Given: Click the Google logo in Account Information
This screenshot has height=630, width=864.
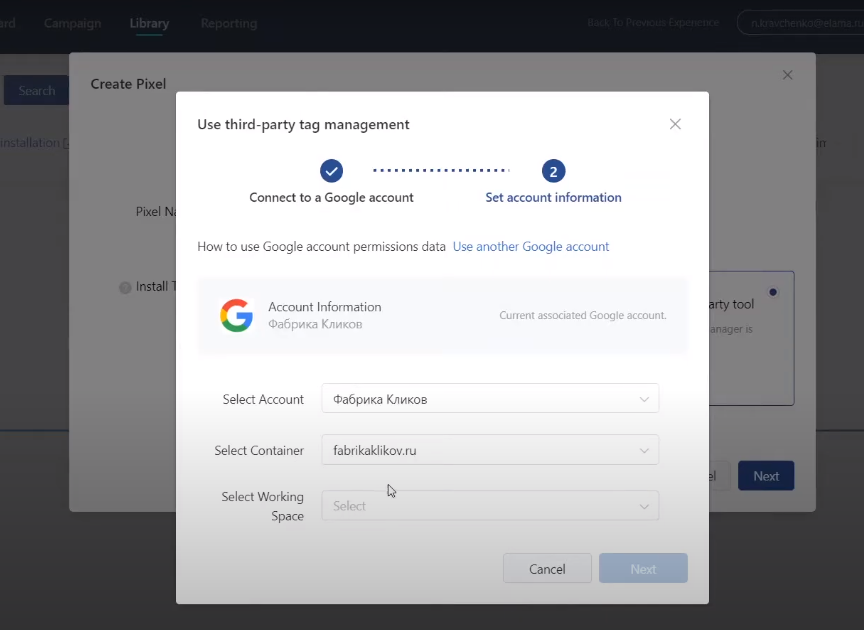Looking at the screenshot, I should [236, 315].
